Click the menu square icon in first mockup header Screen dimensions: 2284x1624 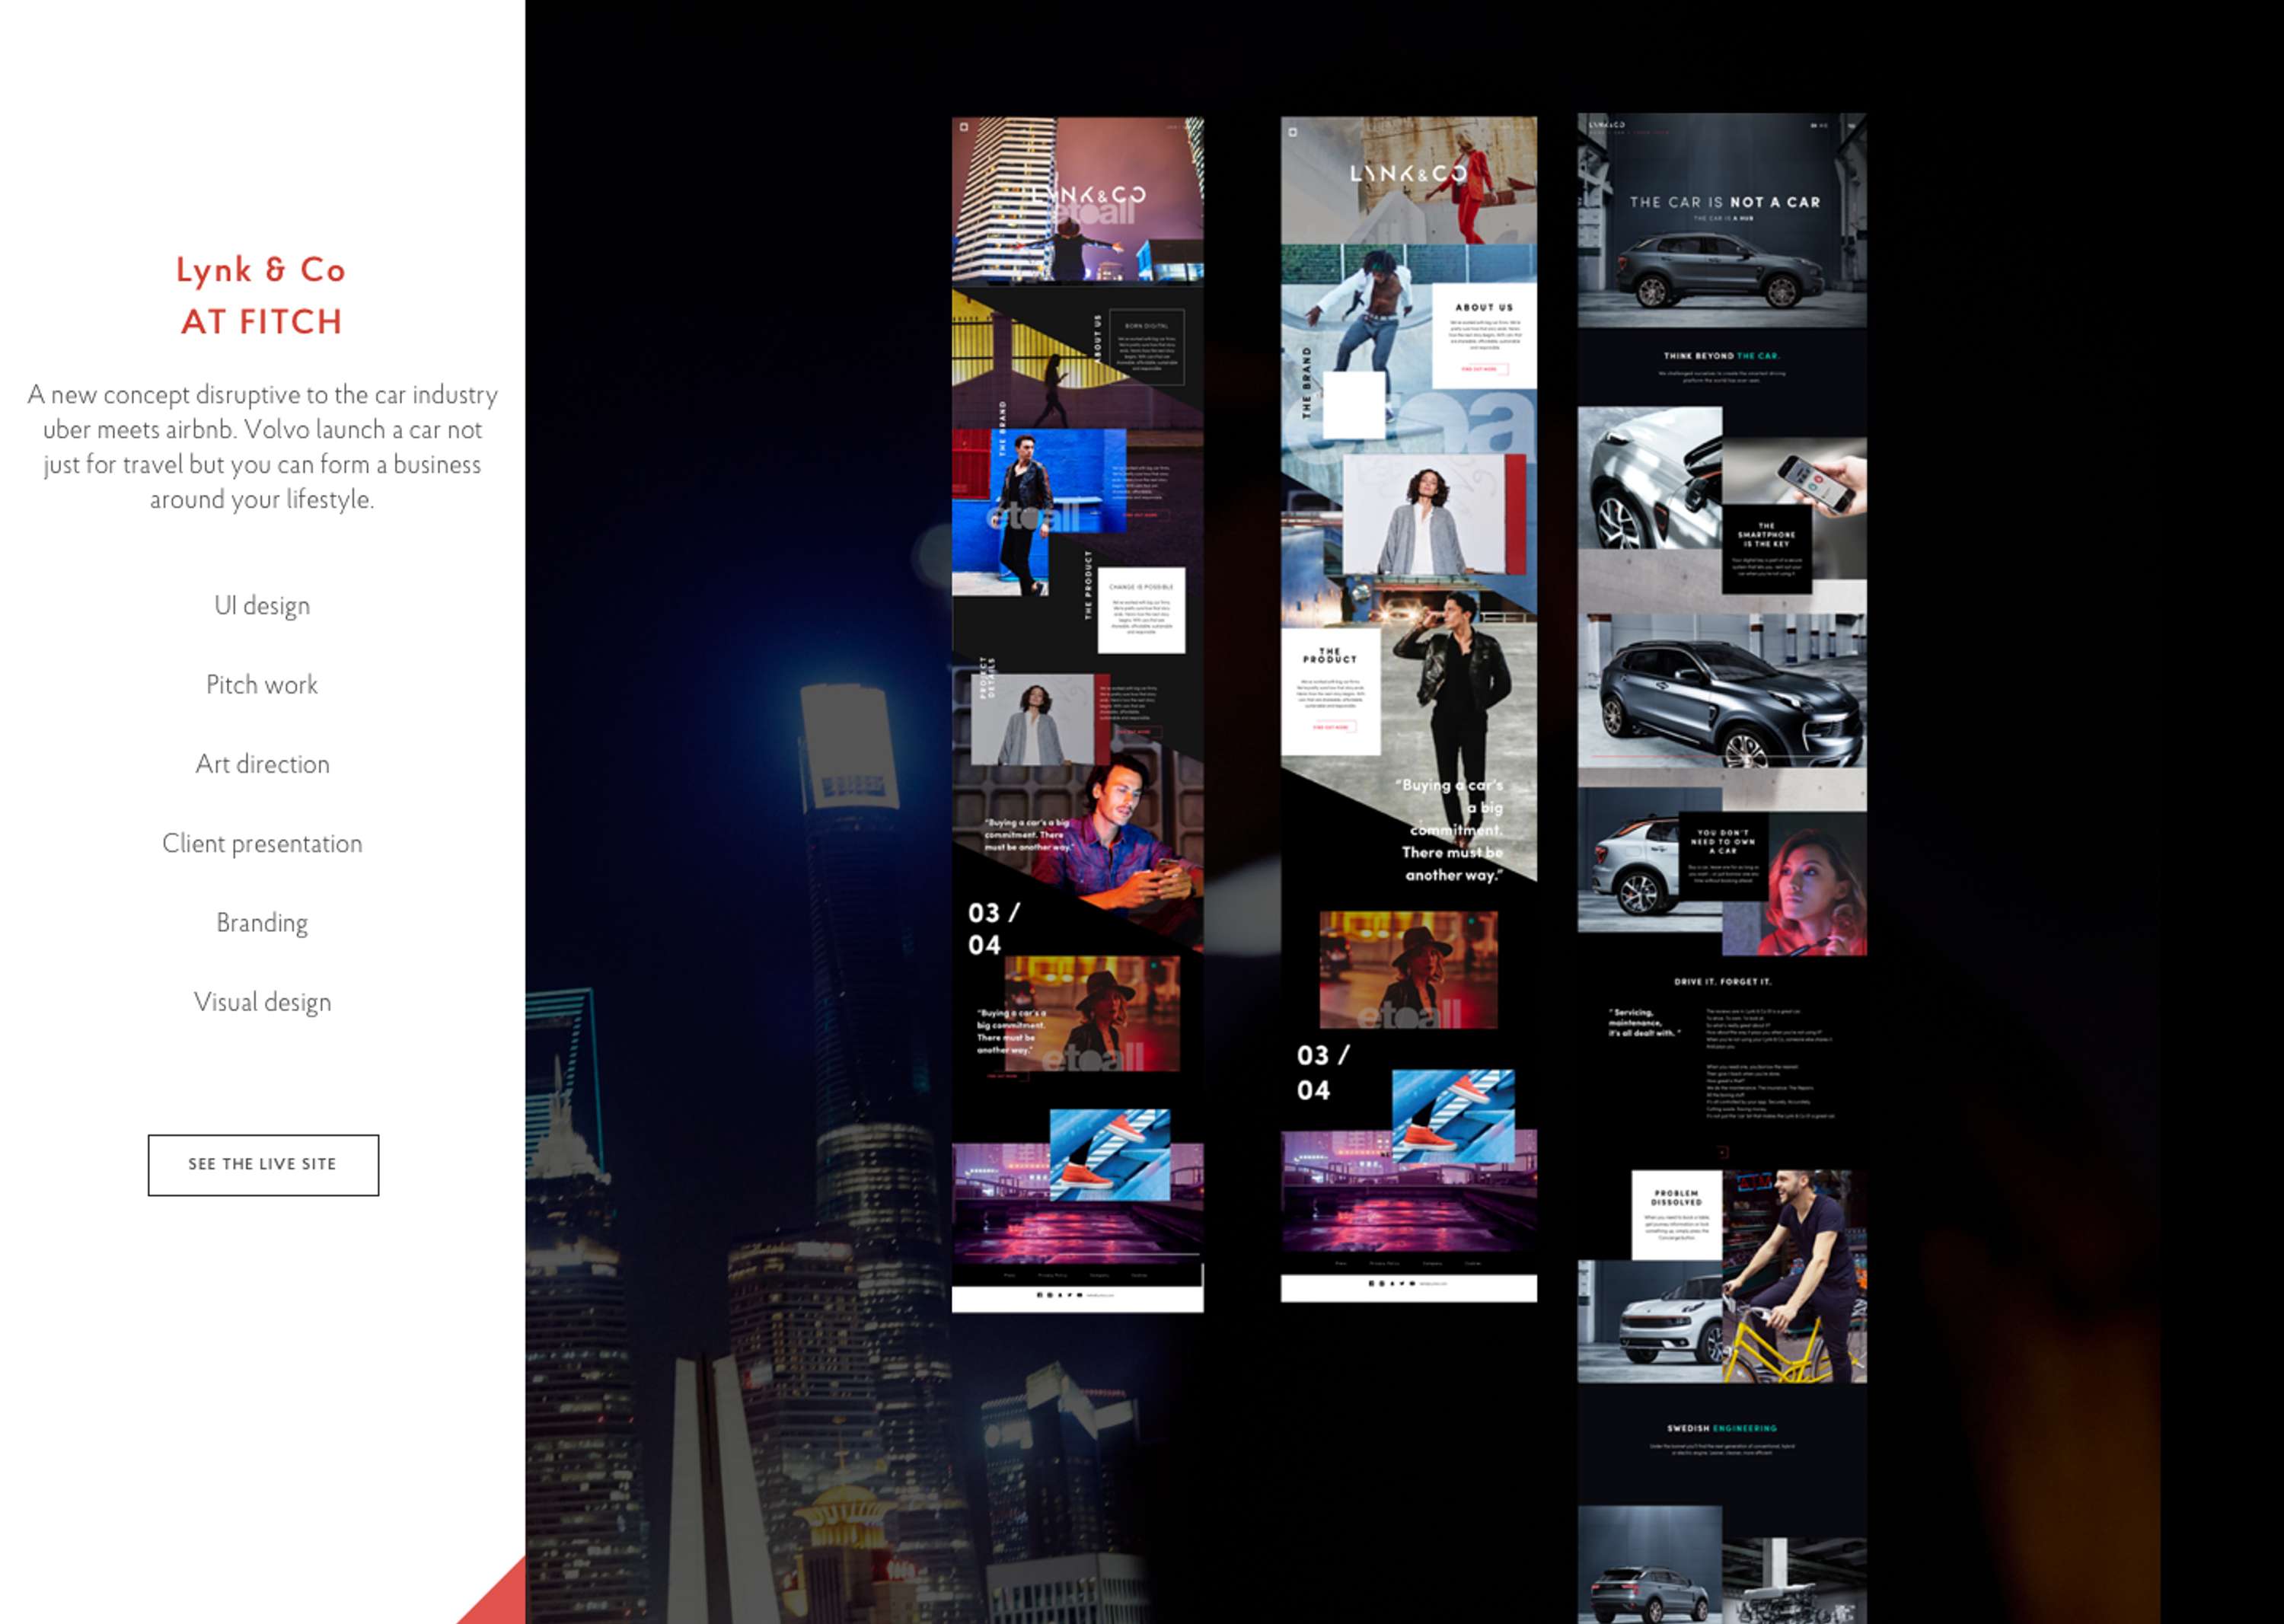(x=964, y=127)
